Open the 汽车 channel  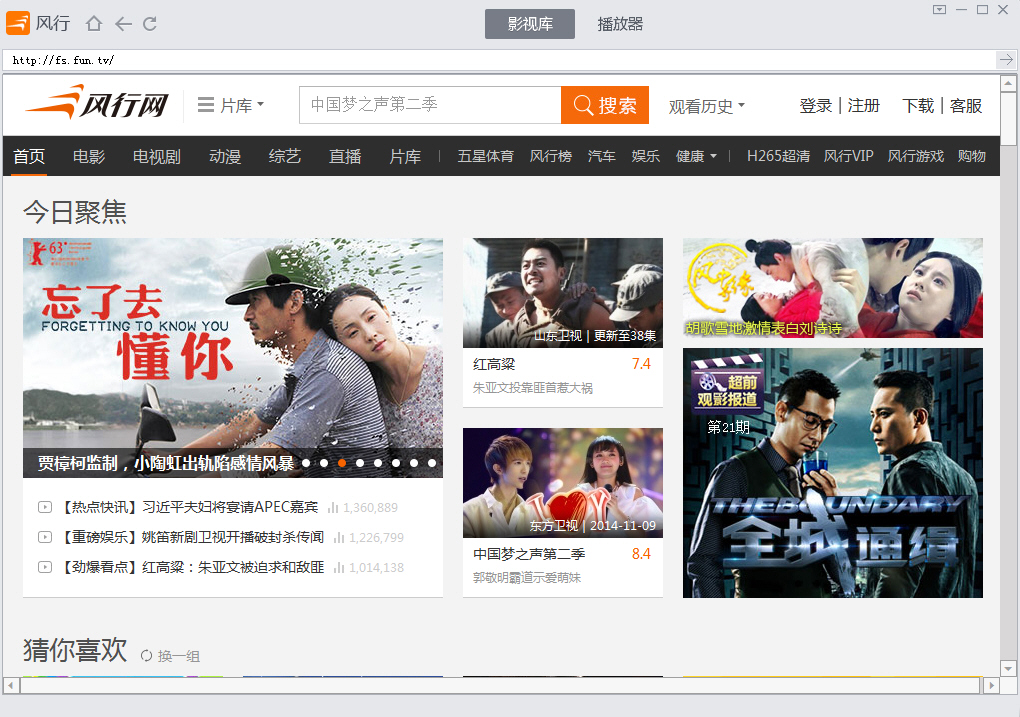coord(602,156)
